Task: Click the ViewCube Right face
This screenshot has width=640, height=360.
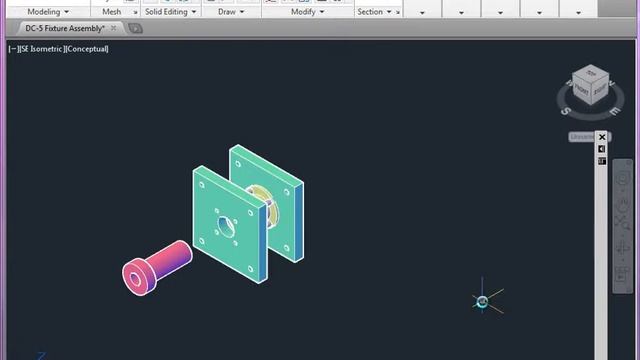Action: (600, 90)
